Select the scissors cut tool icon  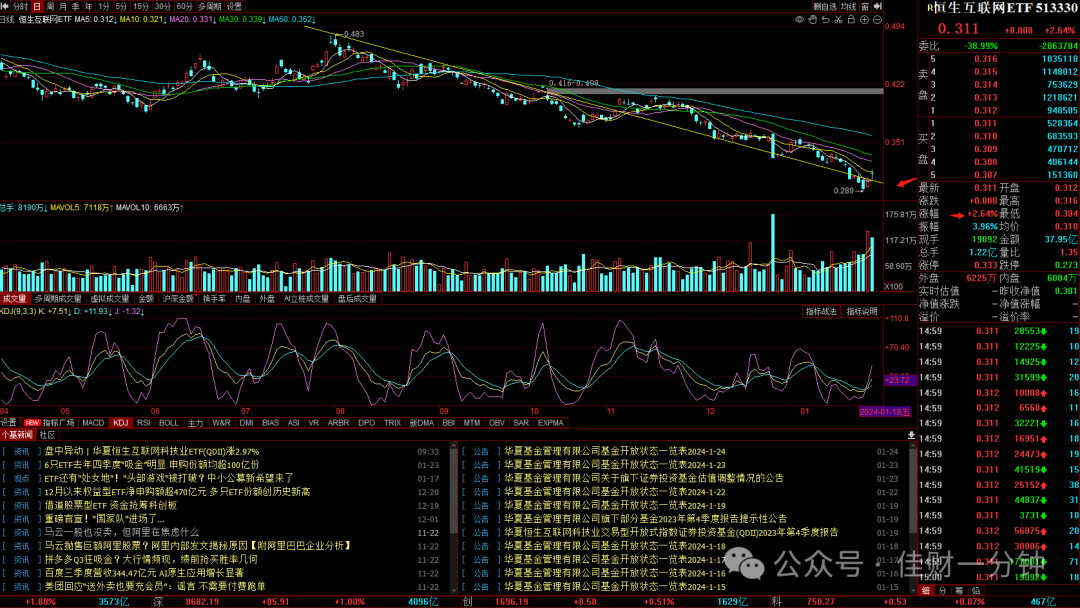pyautogui.click(x=838, y=20)
